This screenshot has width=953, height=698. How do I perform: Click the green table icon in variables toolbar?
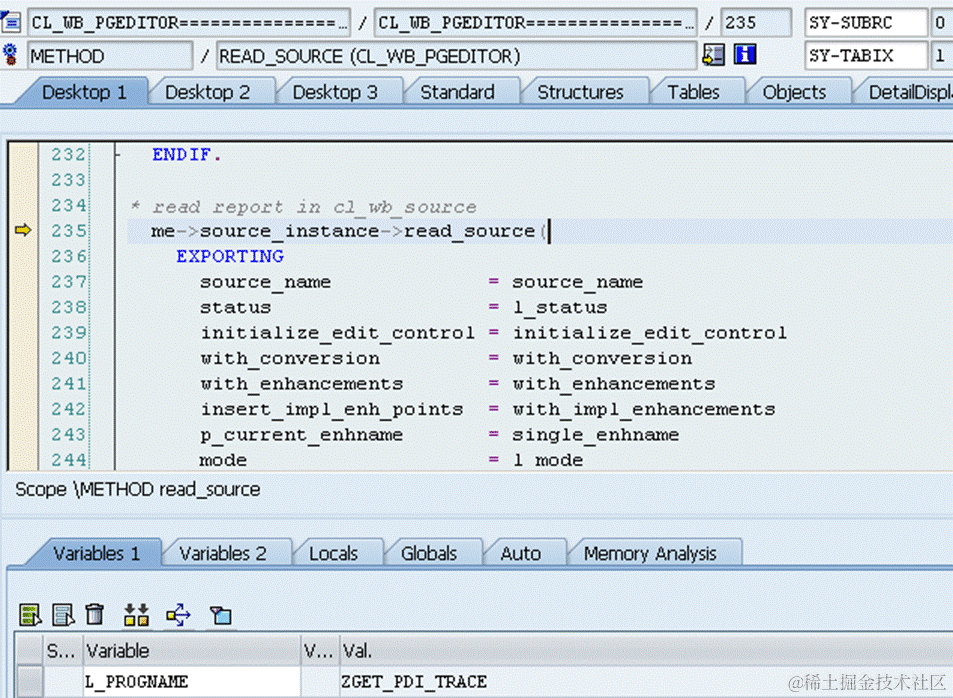click(30, 615)
